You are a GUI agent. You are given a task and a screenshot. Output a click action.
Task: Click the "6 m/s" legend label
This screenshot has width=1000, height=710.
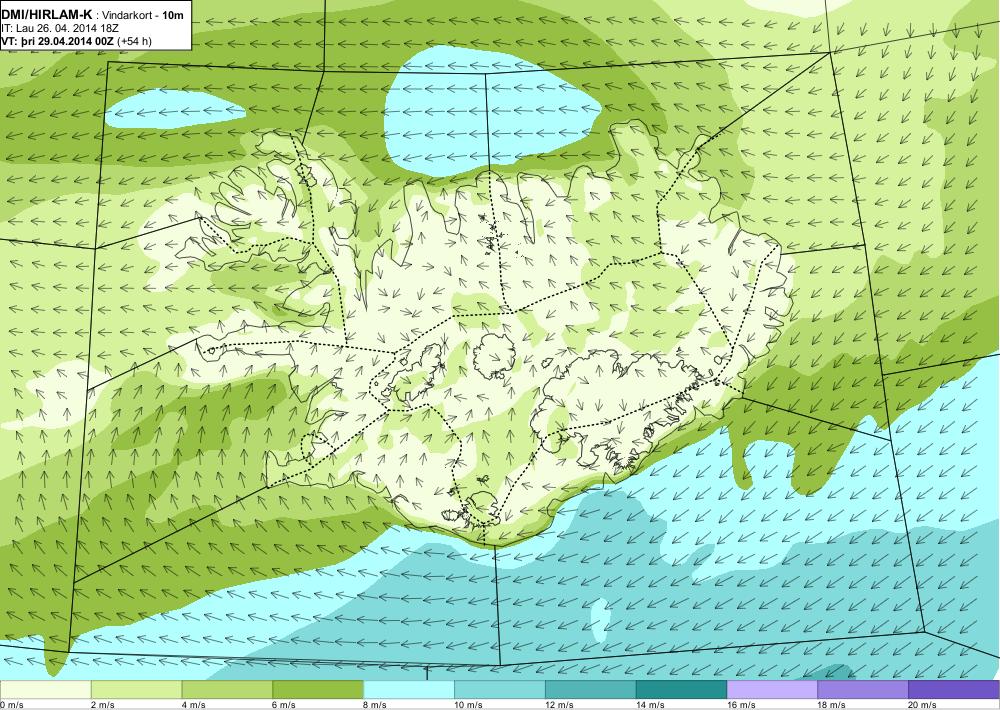(x=285, y=705)
